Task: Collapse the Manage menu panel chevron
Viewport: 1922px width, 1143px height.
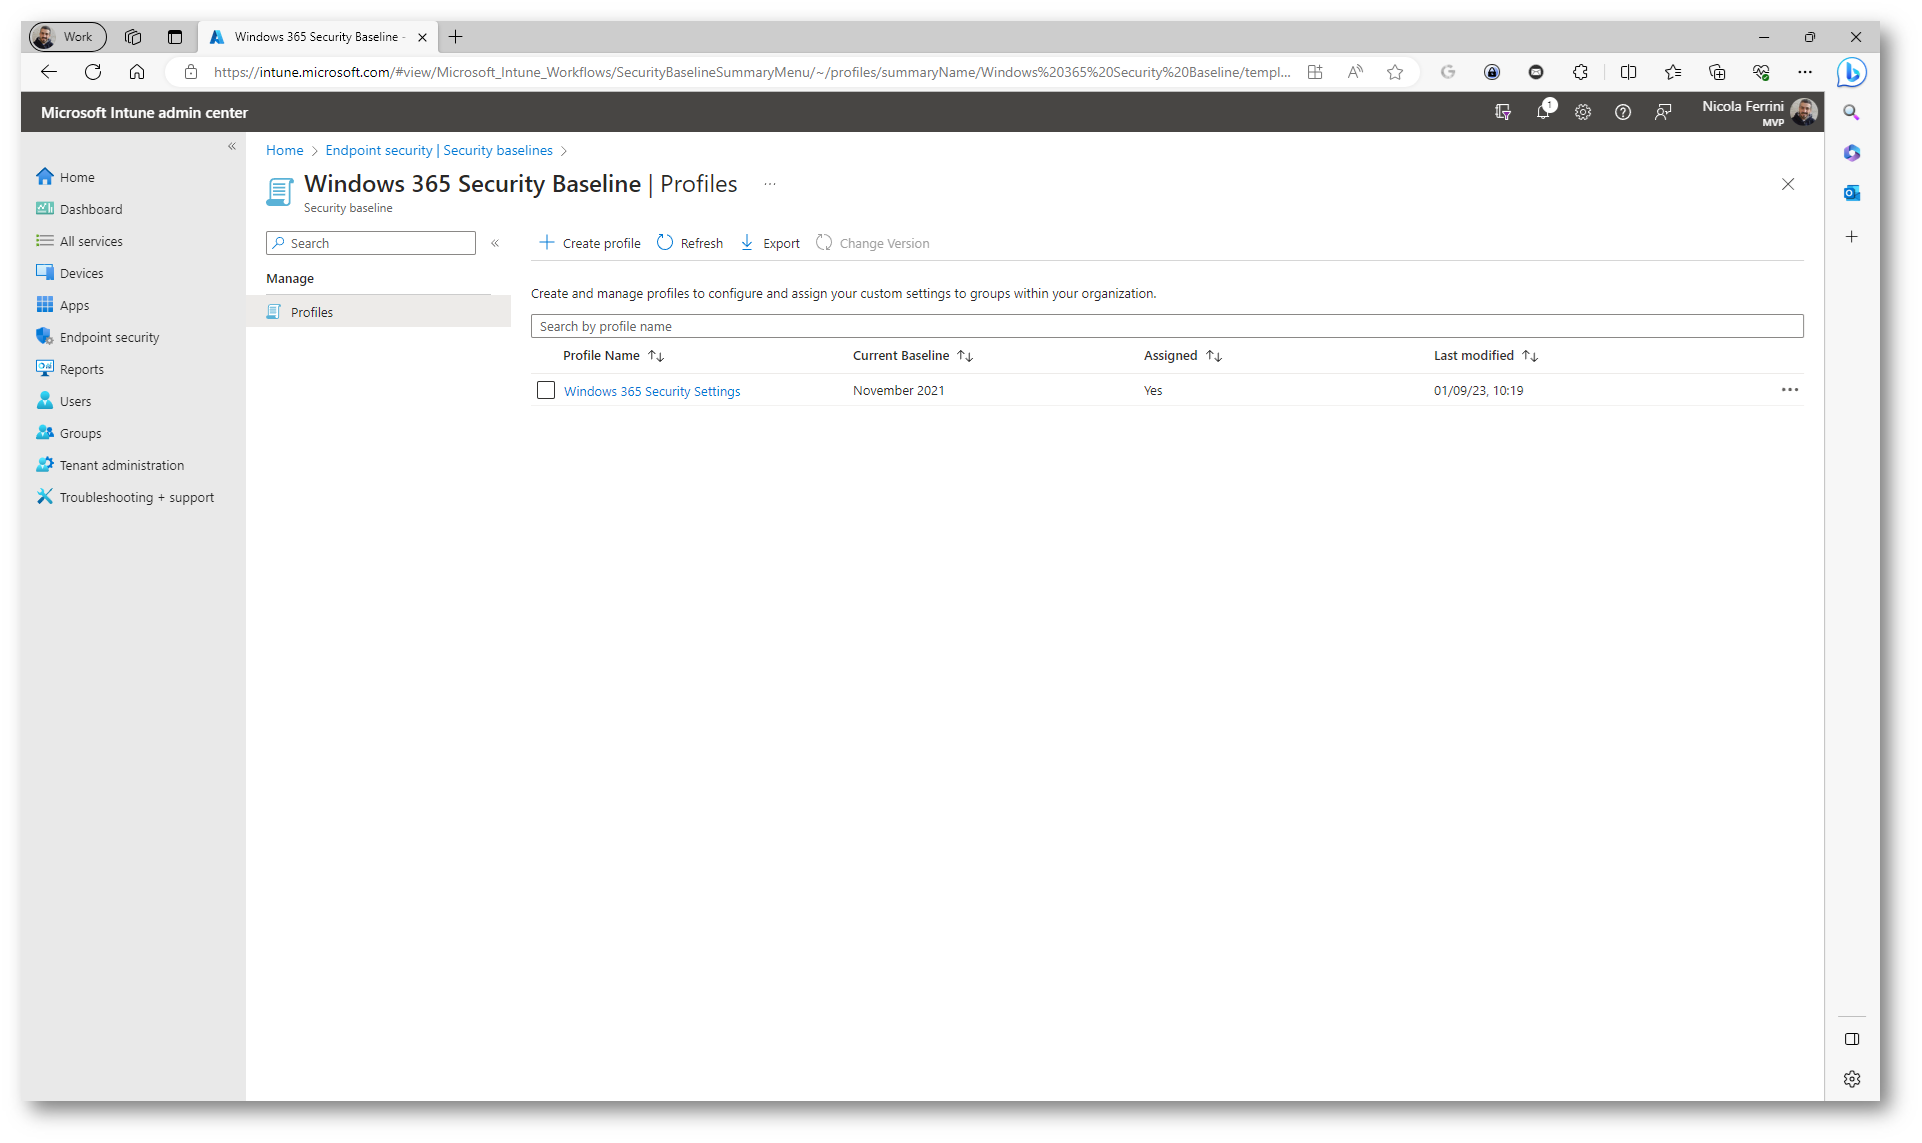Action: click(x=495, y=243)
